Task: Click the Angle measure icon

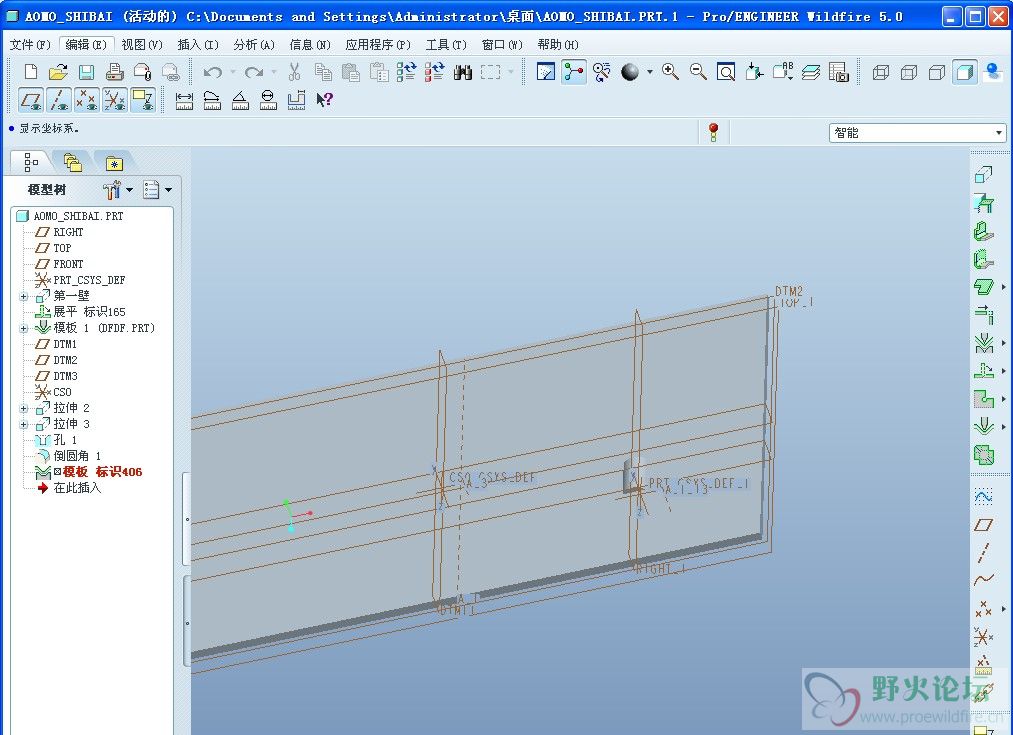Action: 240,100
